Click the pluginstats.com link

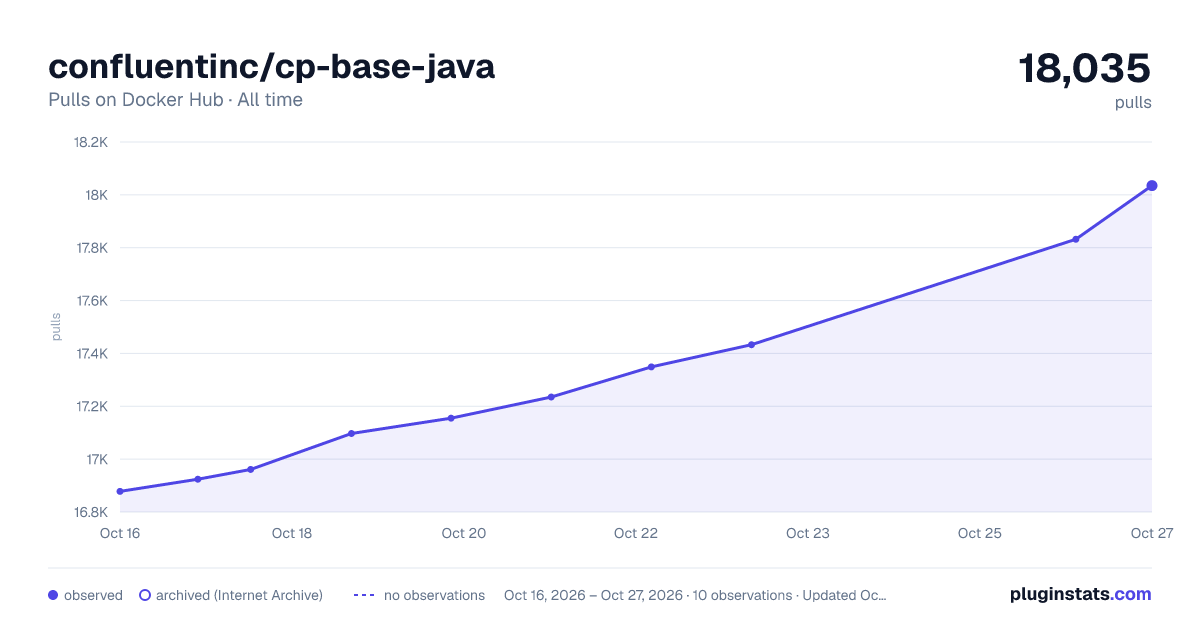pyautogui.click(x=1081, y=594)
